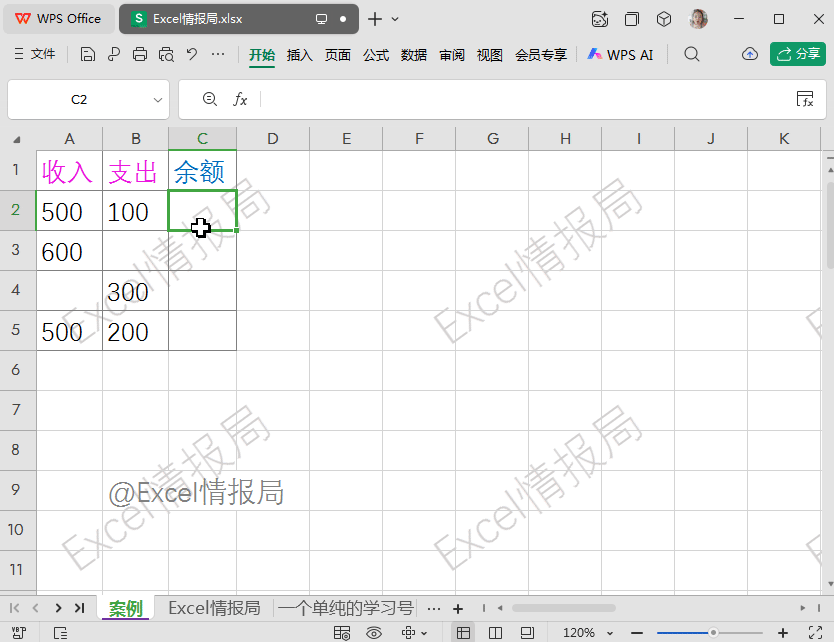Click the Print icon
This screenshot has height=642, width=834.
pos(140,54)
